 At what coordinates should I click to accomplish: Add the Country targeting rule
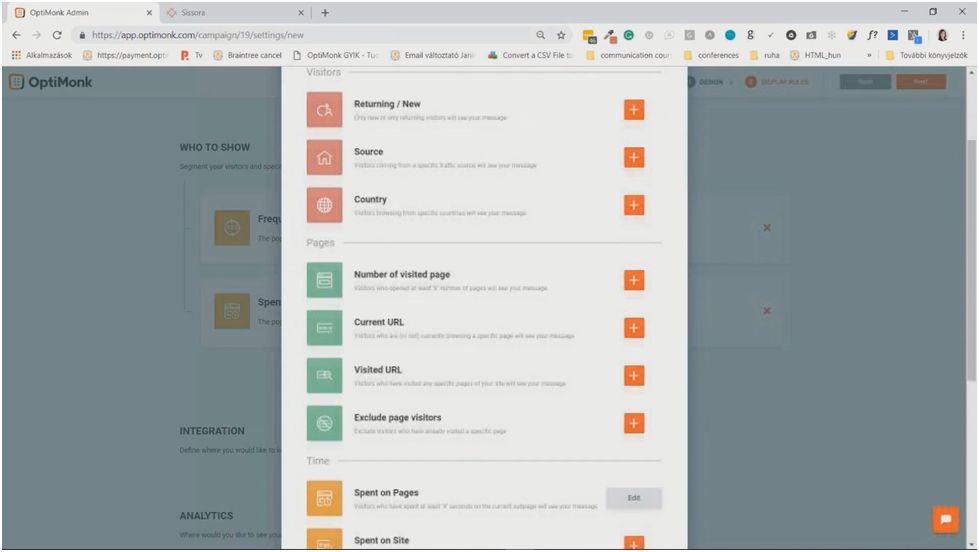[x=633, y=205]
